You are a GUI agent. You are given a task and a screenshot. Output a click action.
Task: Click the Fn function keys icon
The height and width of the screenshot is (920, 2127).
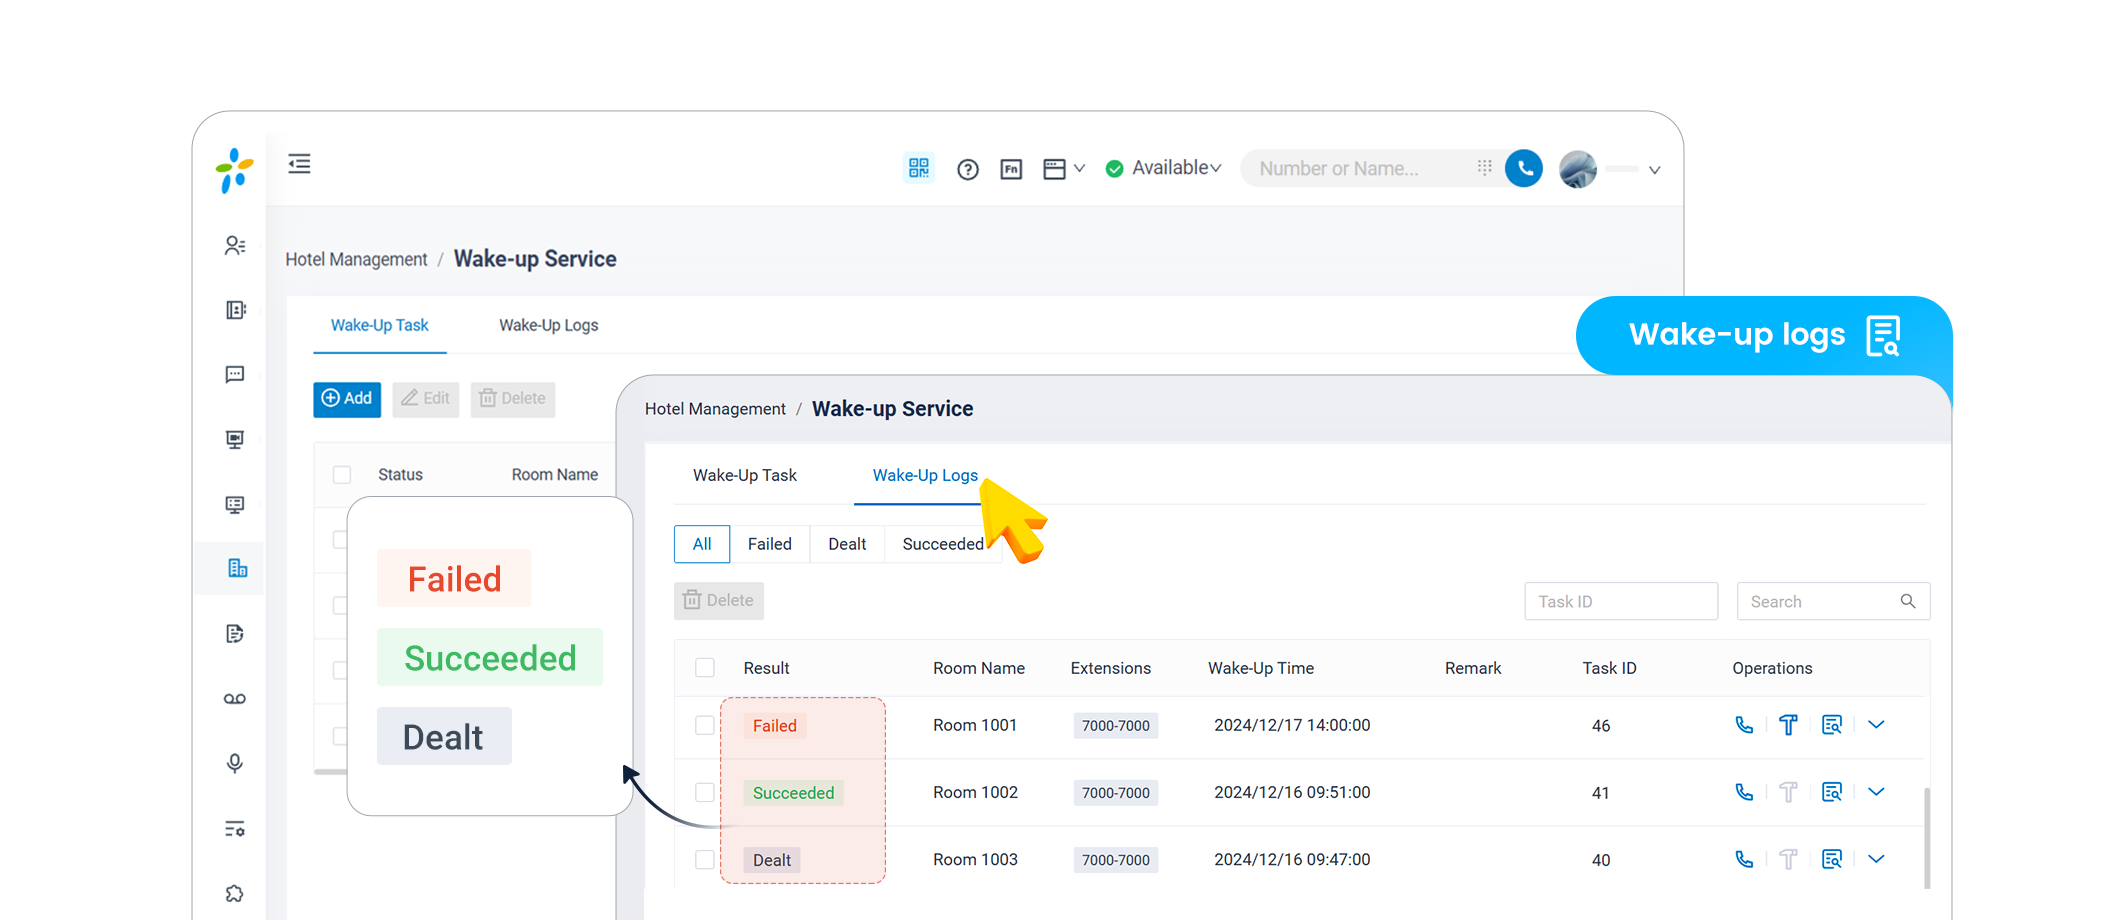pos(1011,169)
